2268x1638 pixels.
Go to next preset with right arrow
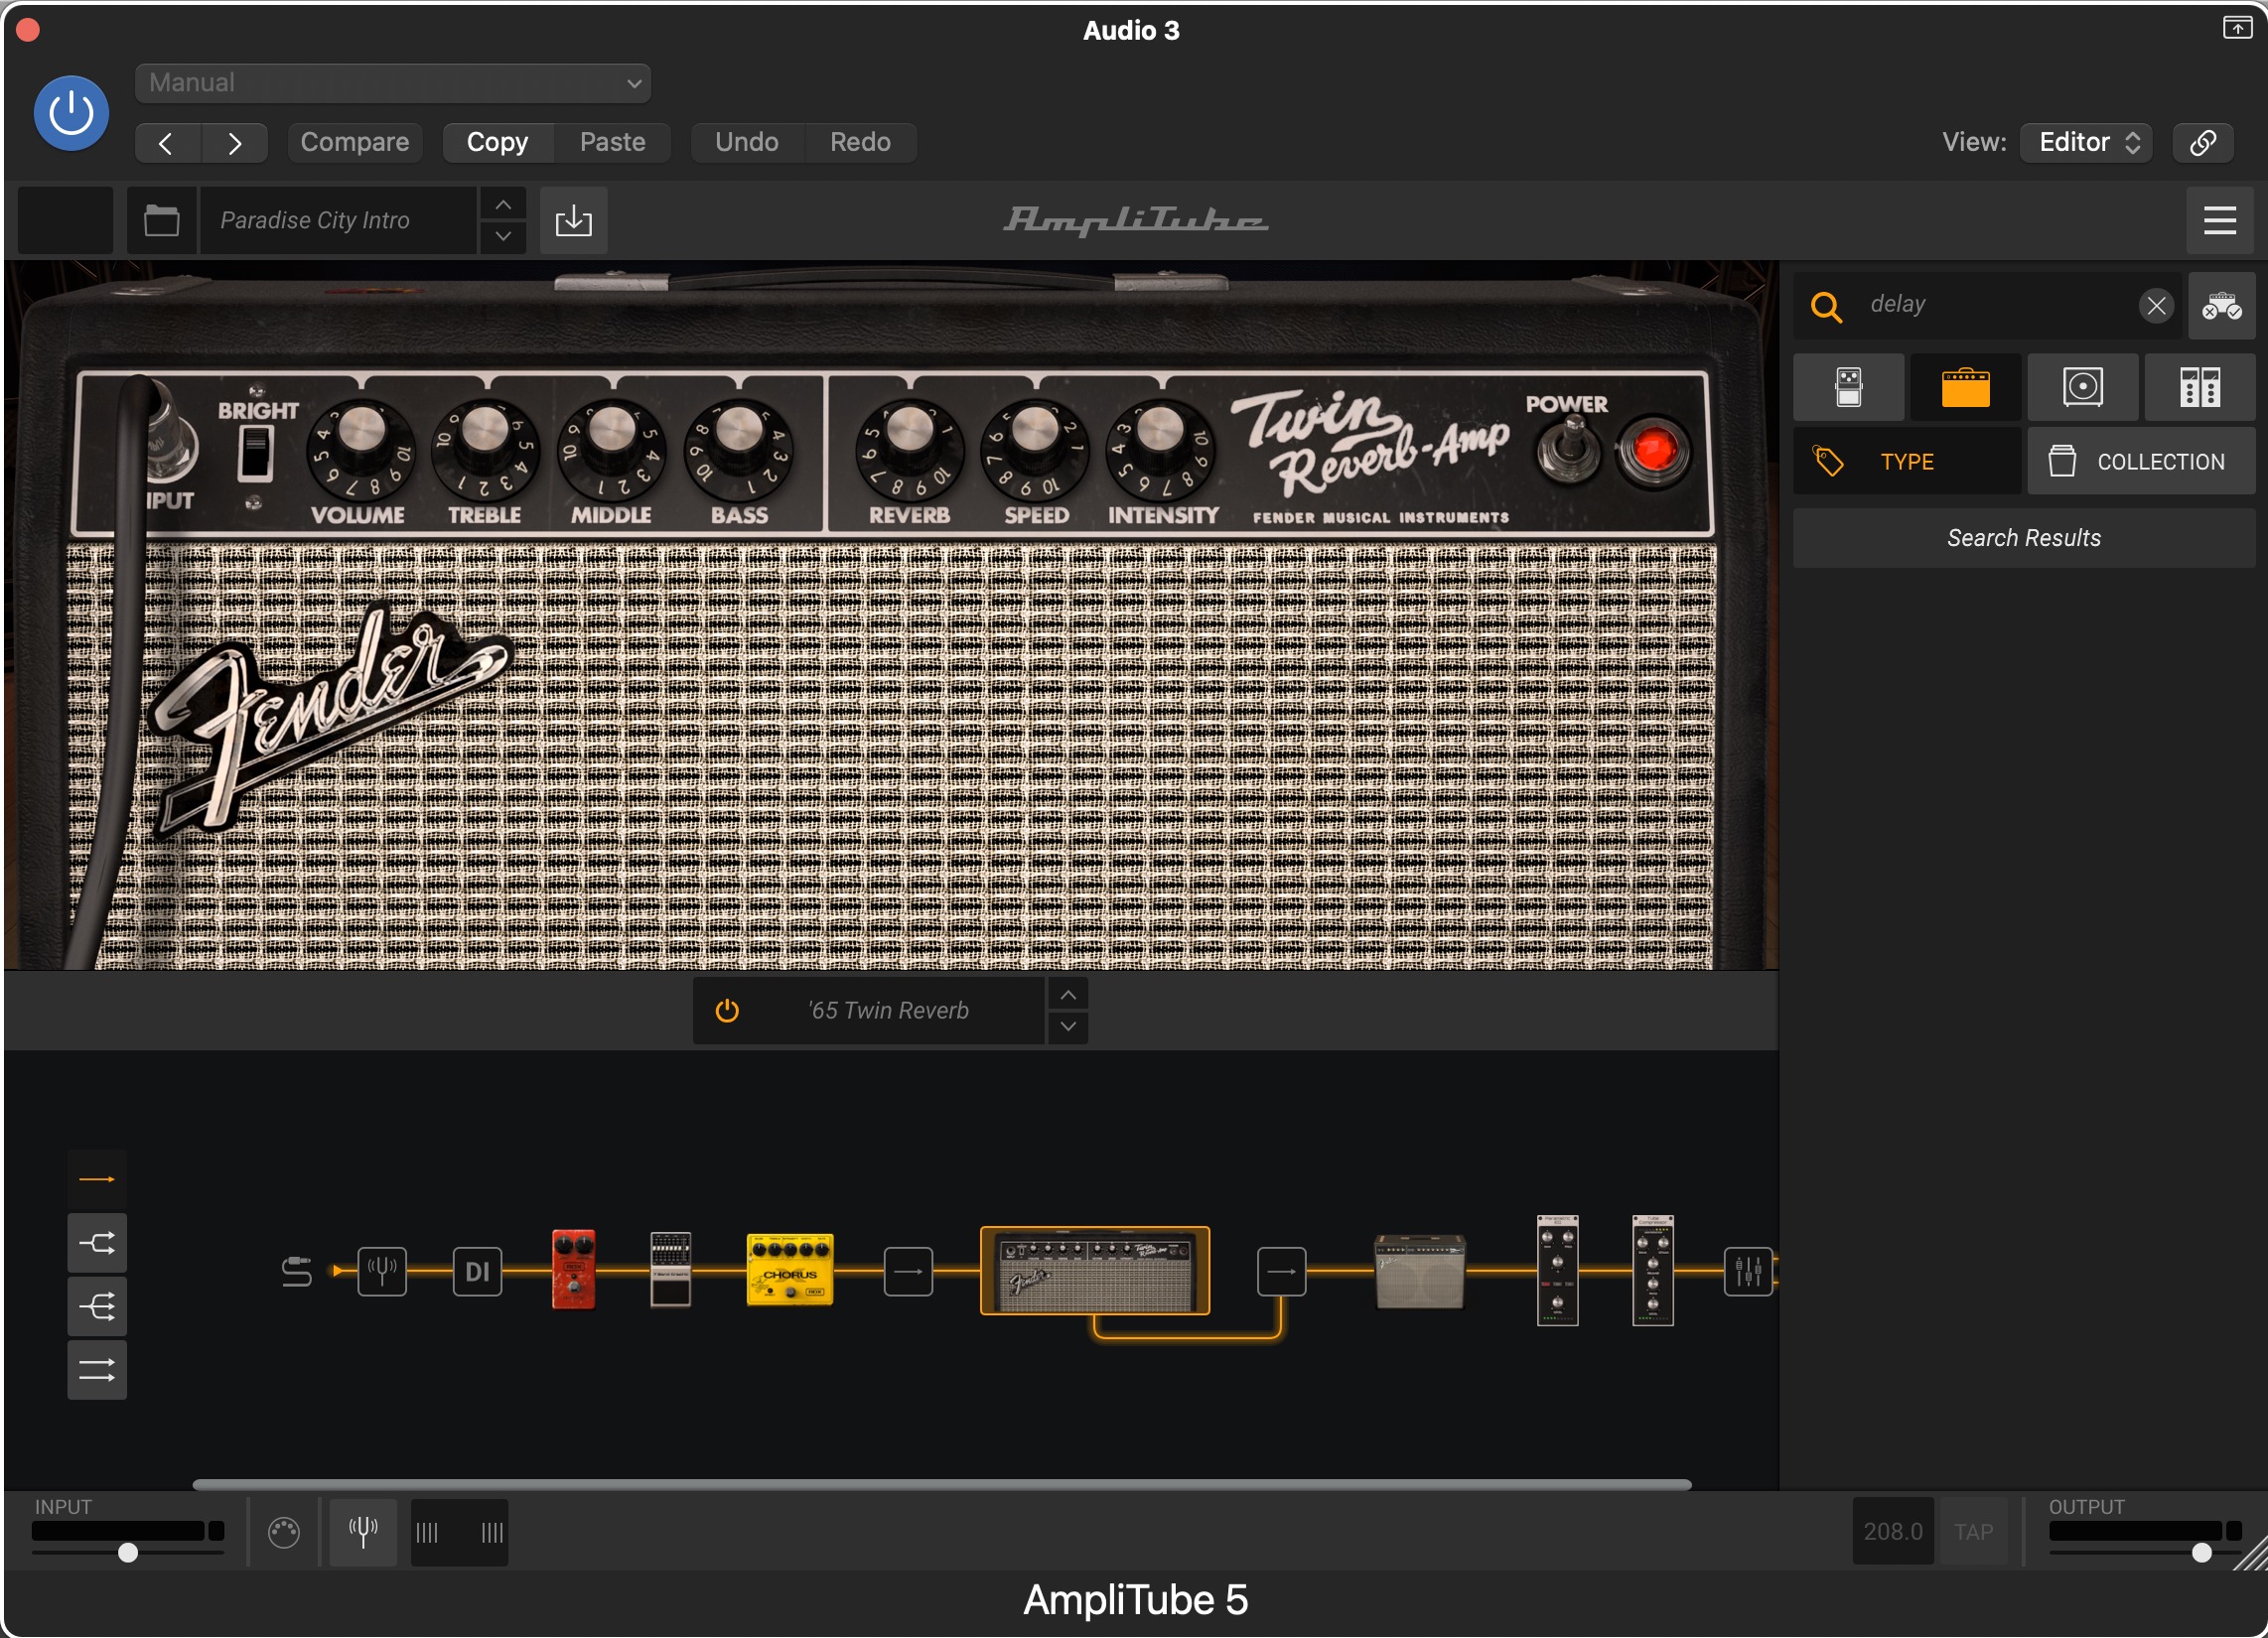coord(234,143)
